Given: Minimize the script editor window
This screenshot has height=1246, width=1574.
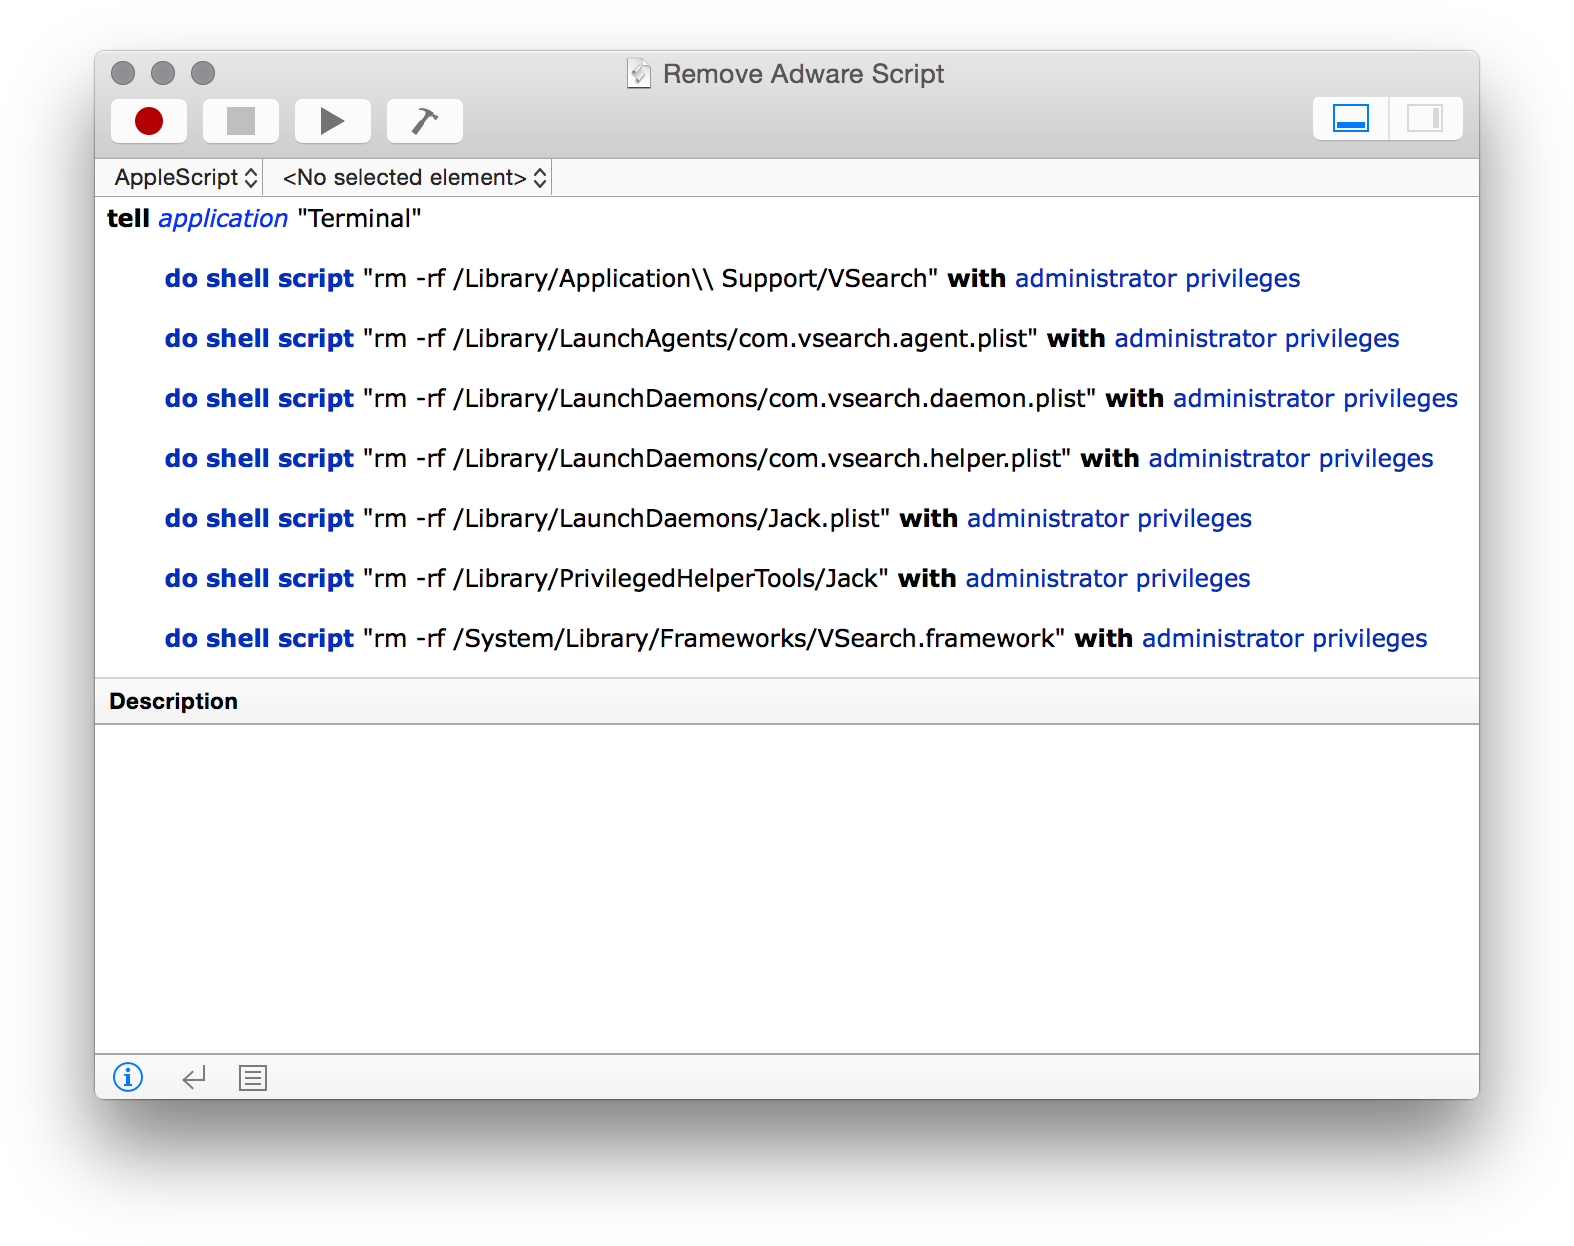Looking at the screenshot, I should pos(163,73).
